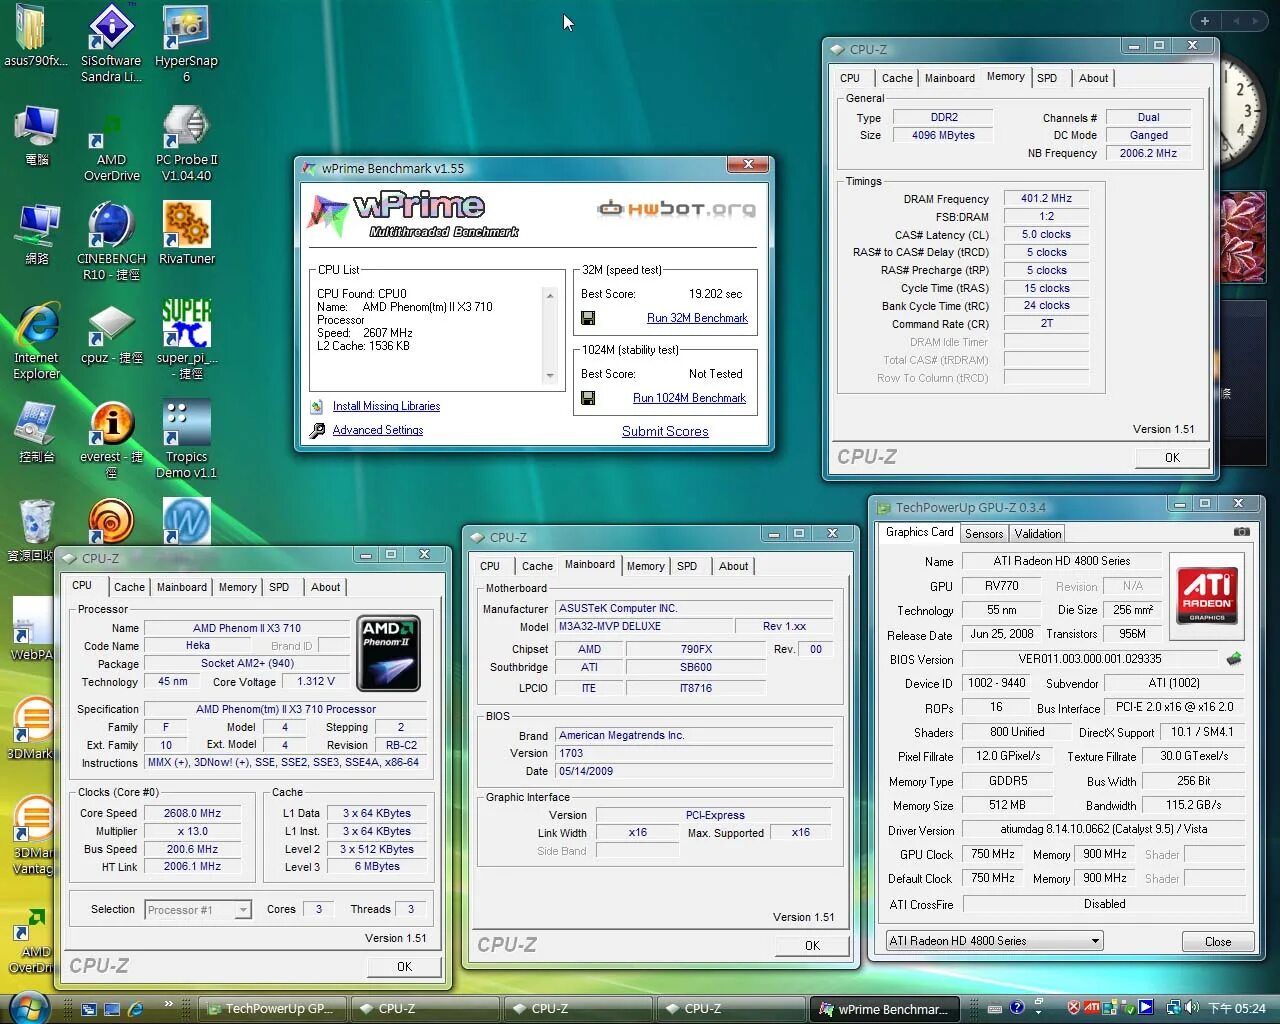1280x1024 pixels.
Task: Open SiSoftware Sandra desktop icon
Action: 111,43
